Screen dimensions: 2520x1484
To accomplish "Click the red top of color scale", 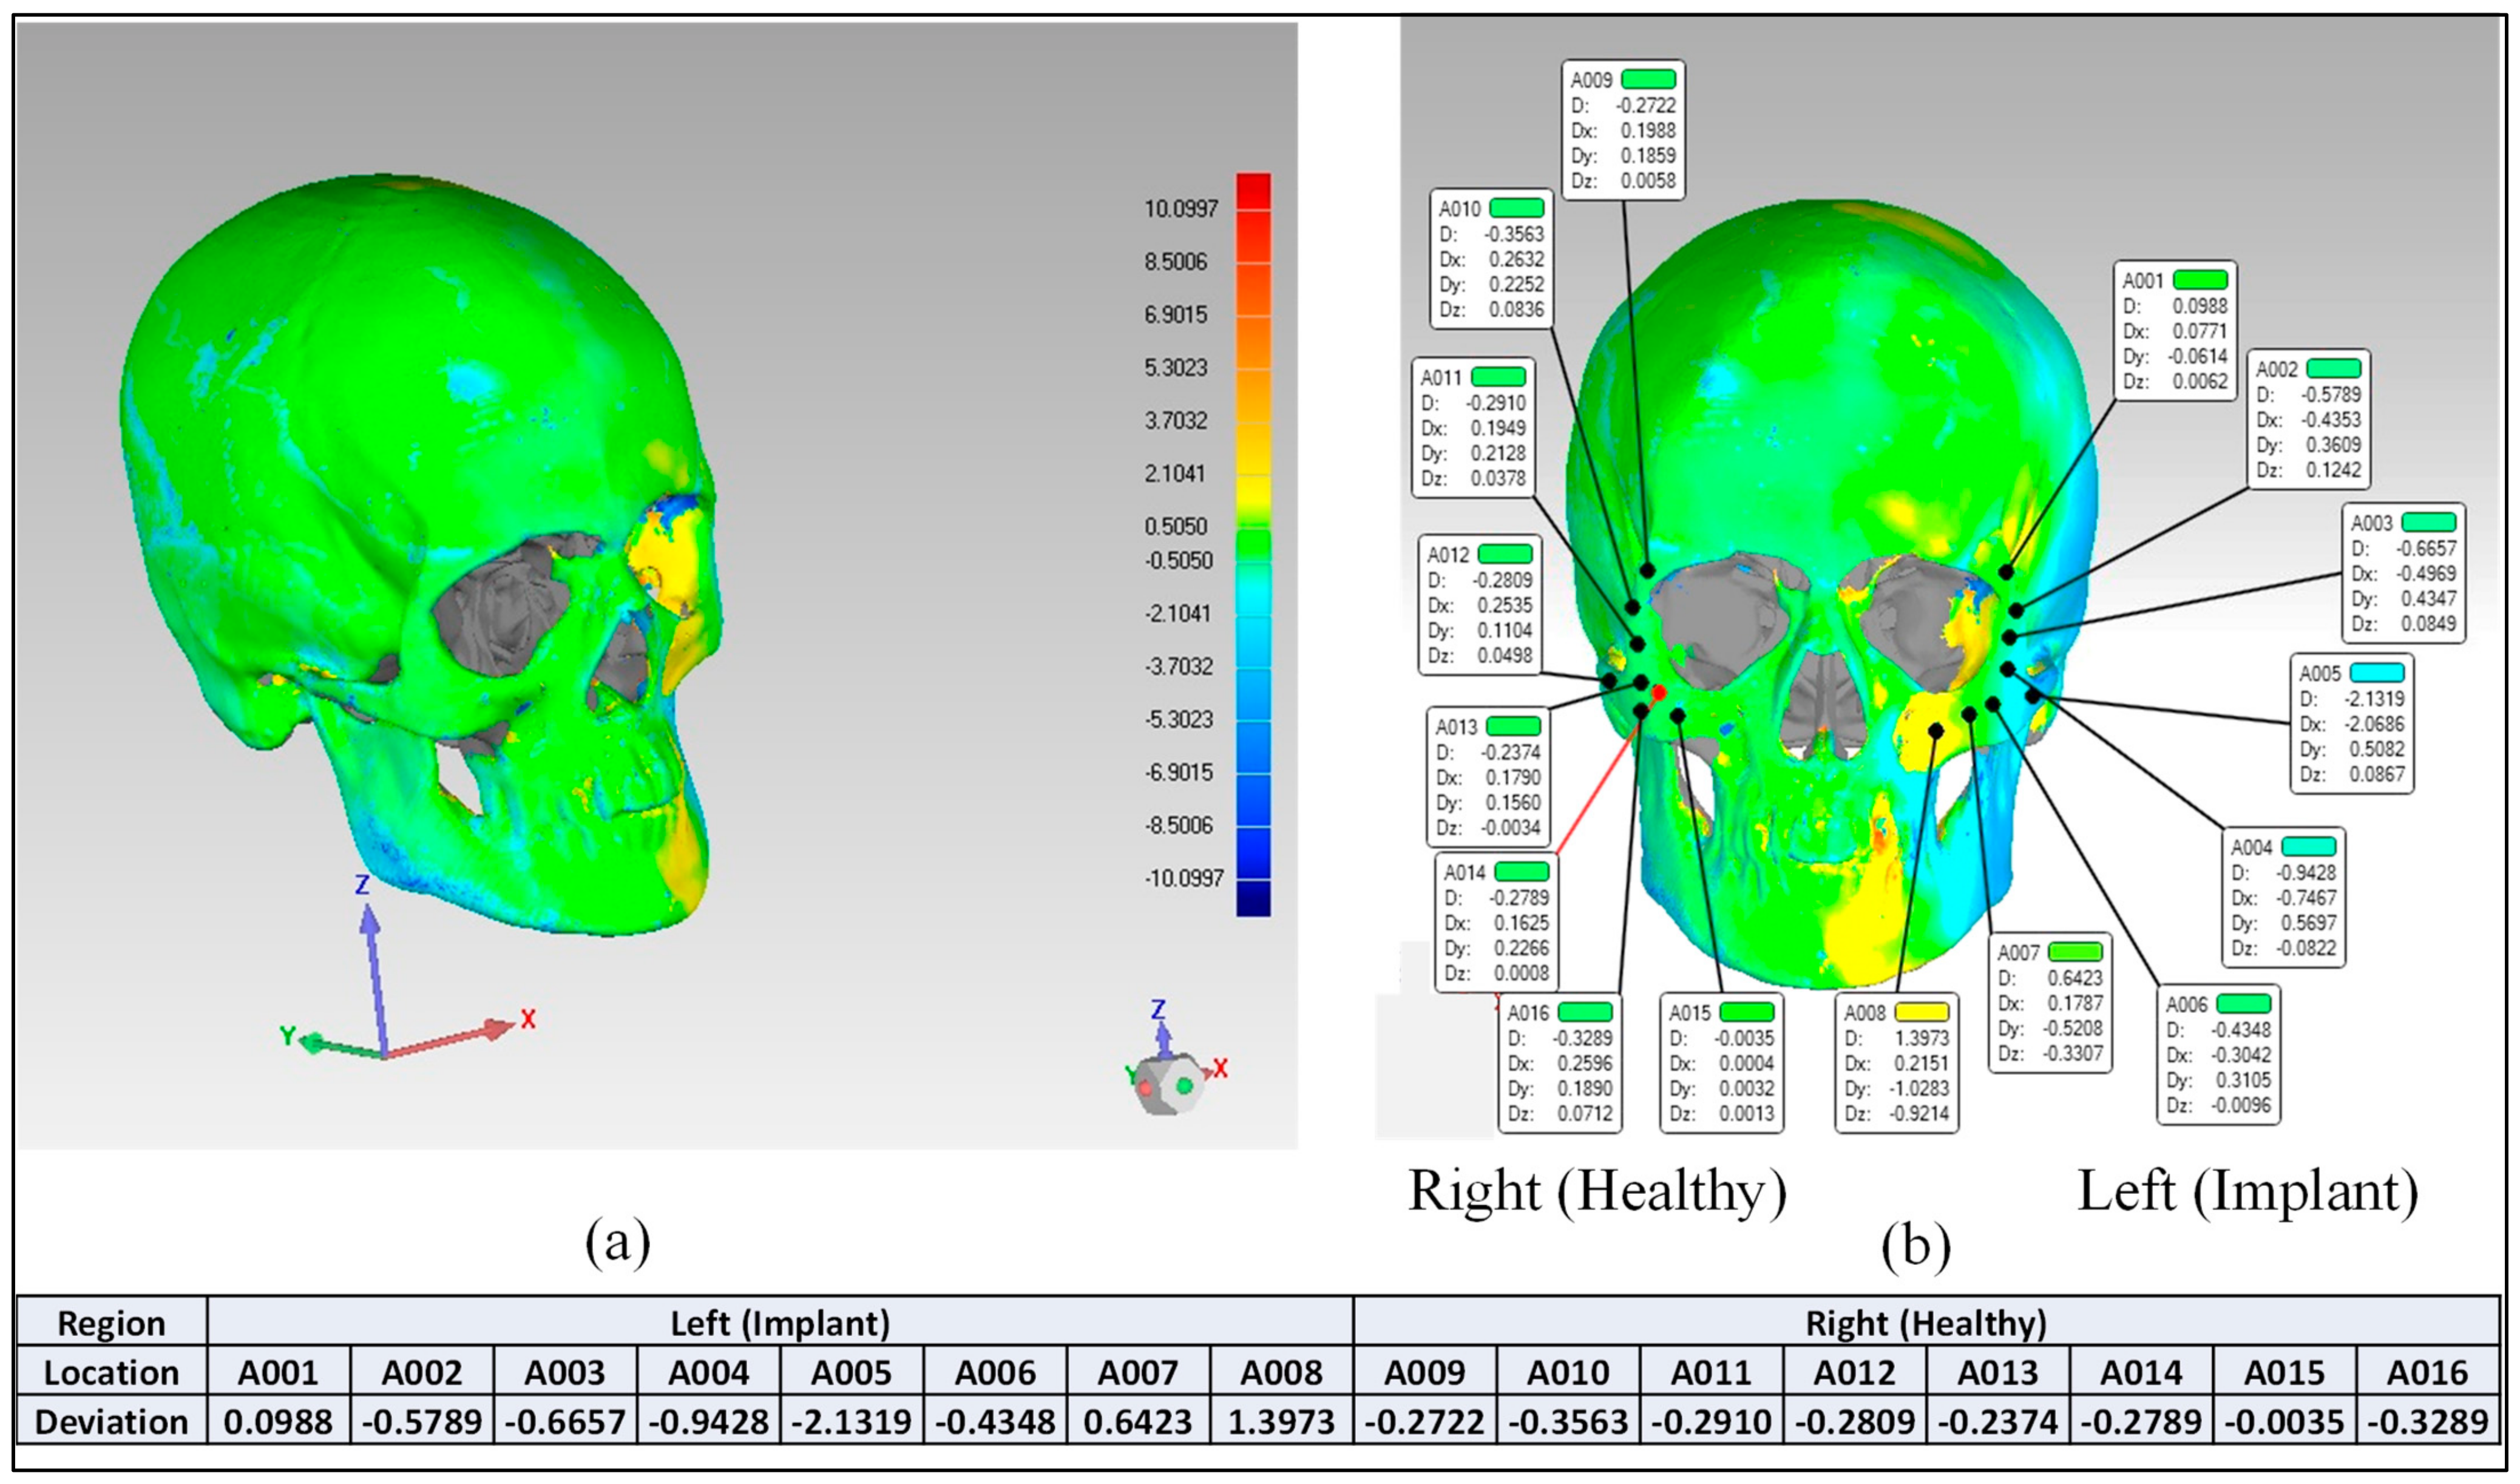I will [1253, 191].
